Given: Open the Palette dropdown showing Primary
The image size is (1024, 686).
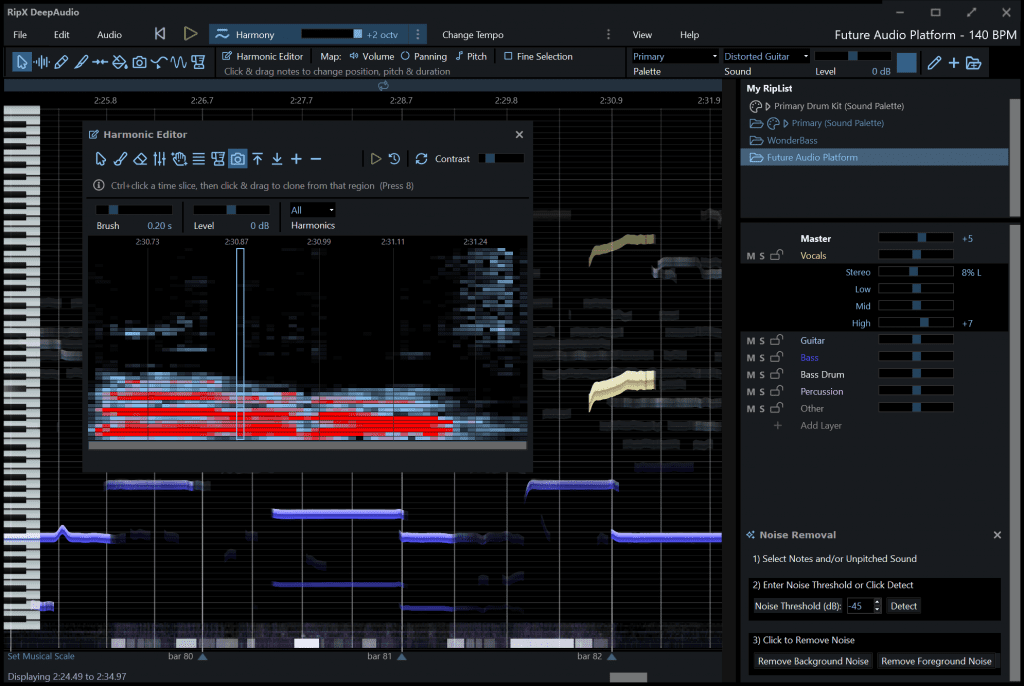Looking at the screenshot, I should coord(675,57).
